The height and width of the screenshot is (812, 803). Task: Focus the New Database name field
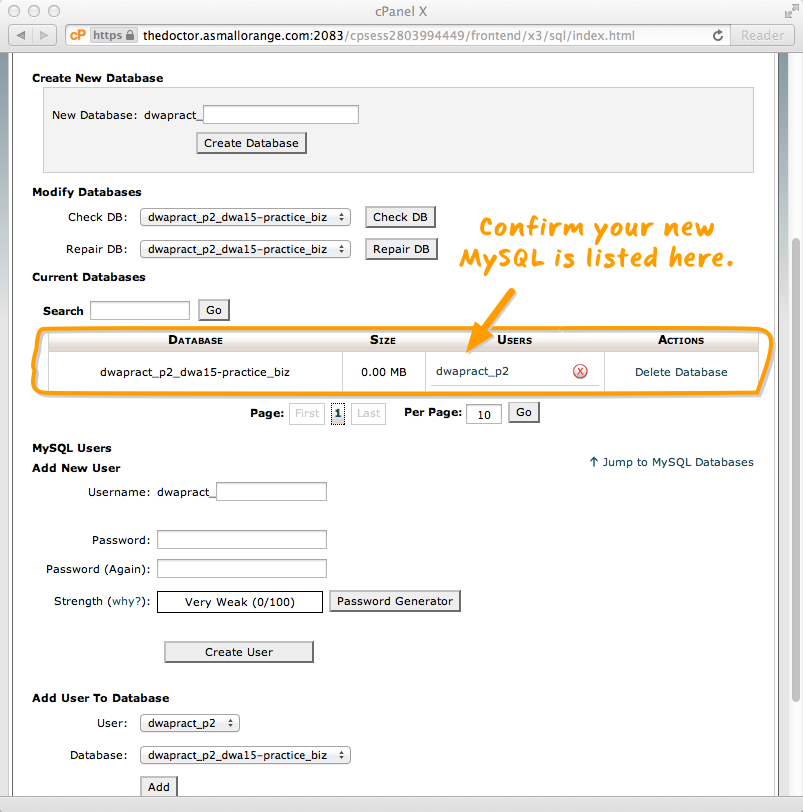[x=280, y=115]
